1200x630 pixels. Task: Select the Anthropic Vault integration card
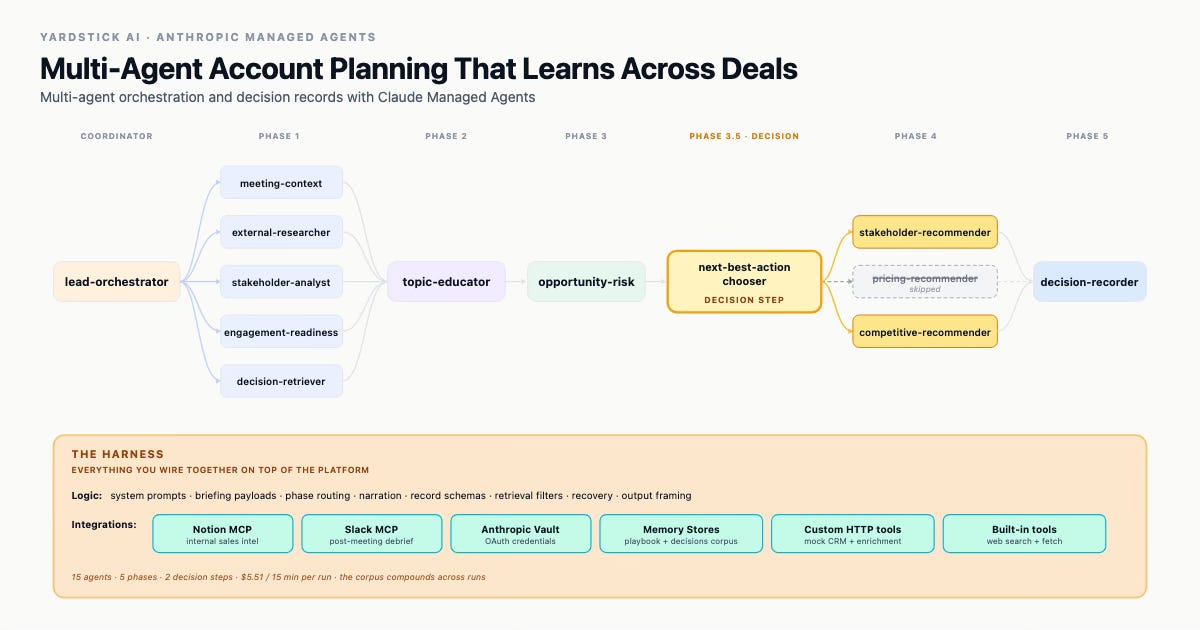(521, 534)
